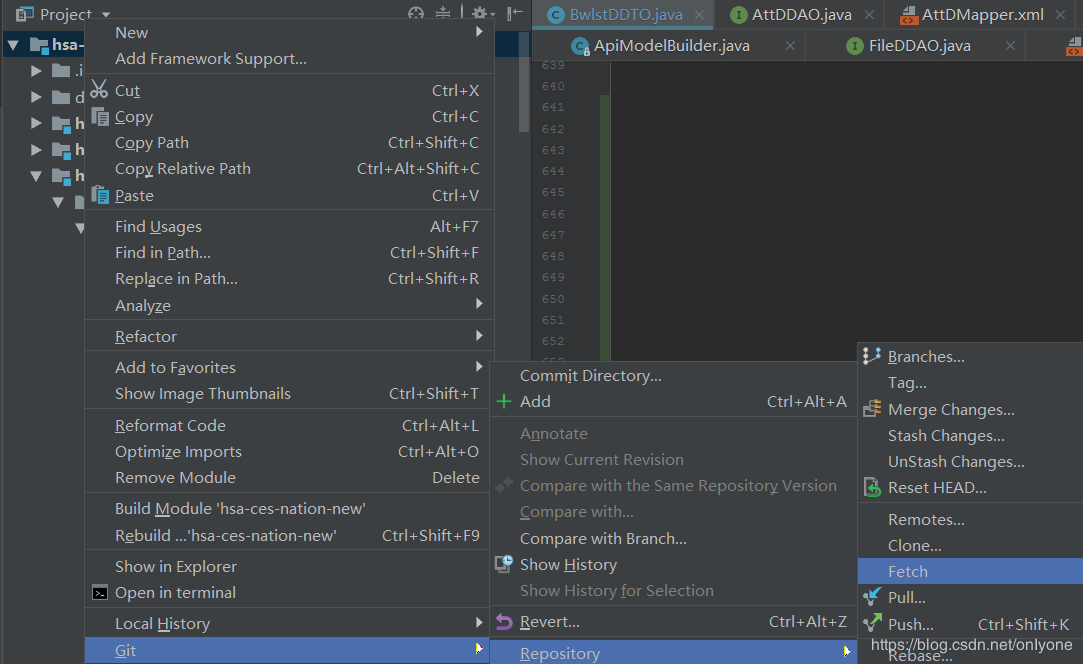
Task: Select Fetch from Repository submenu
Action: click(x=908, y=572)
